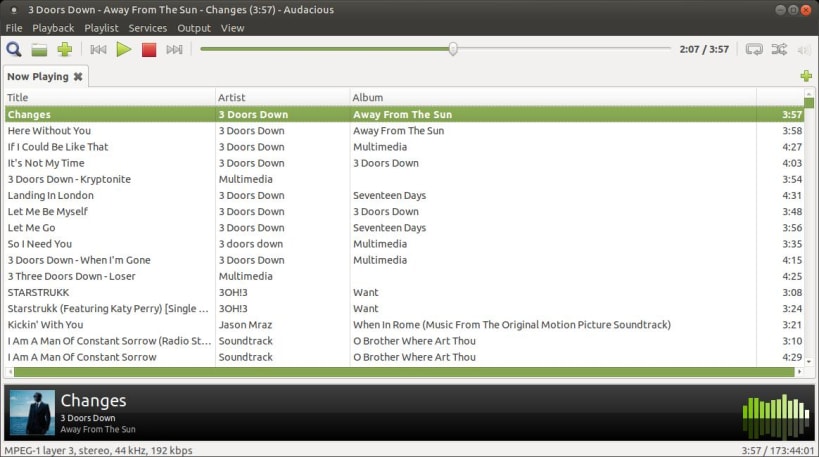The image size is (819, 457).
Task: Select the song "Changes" in playlist
Action: click(x=404, y=114)
